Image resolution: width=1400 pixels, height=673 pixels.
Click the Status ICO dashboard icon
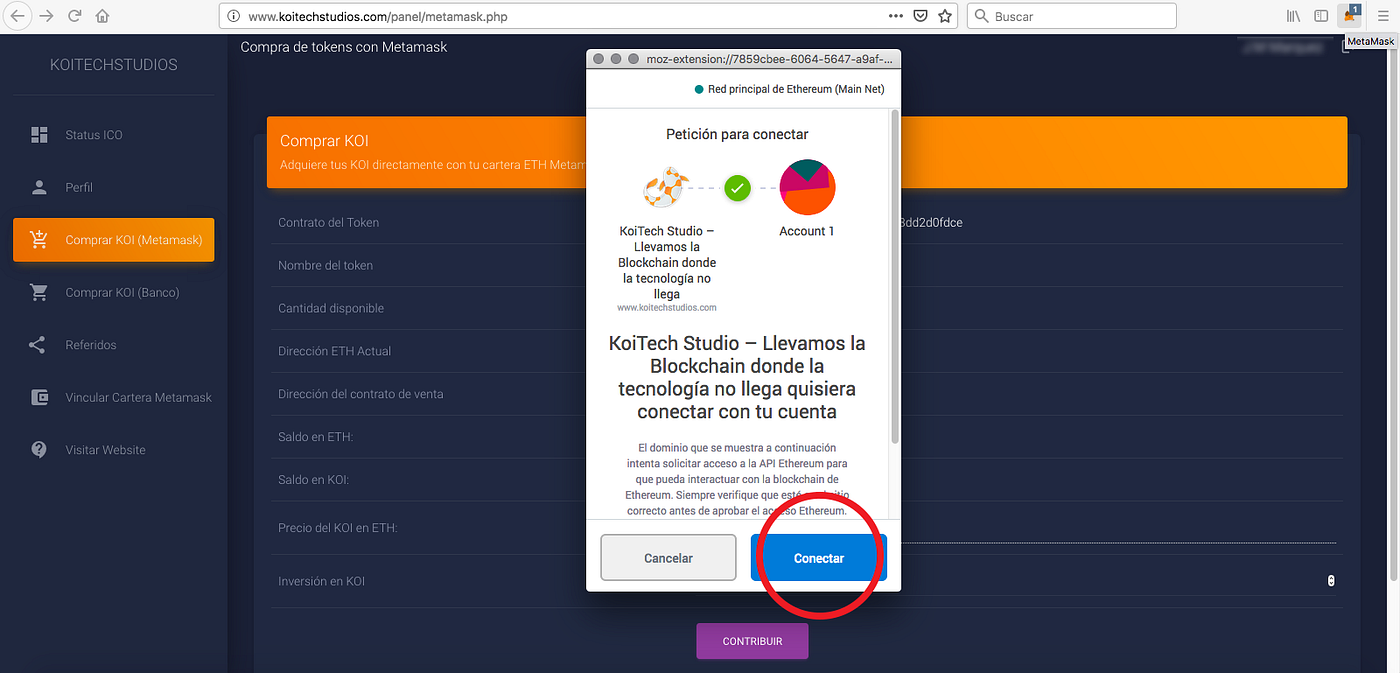[x=39, y=135]
